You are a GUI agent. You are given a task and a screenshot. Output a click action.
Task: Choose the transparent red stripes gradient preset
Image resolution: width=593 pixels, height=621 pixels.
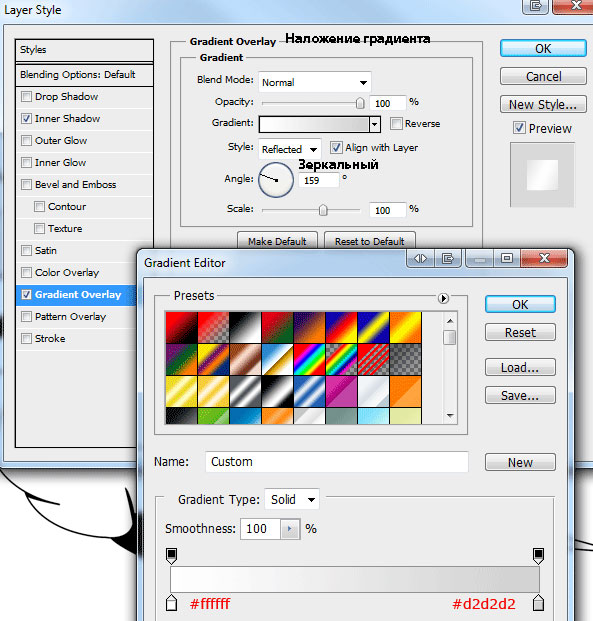(x=373, y=359)
